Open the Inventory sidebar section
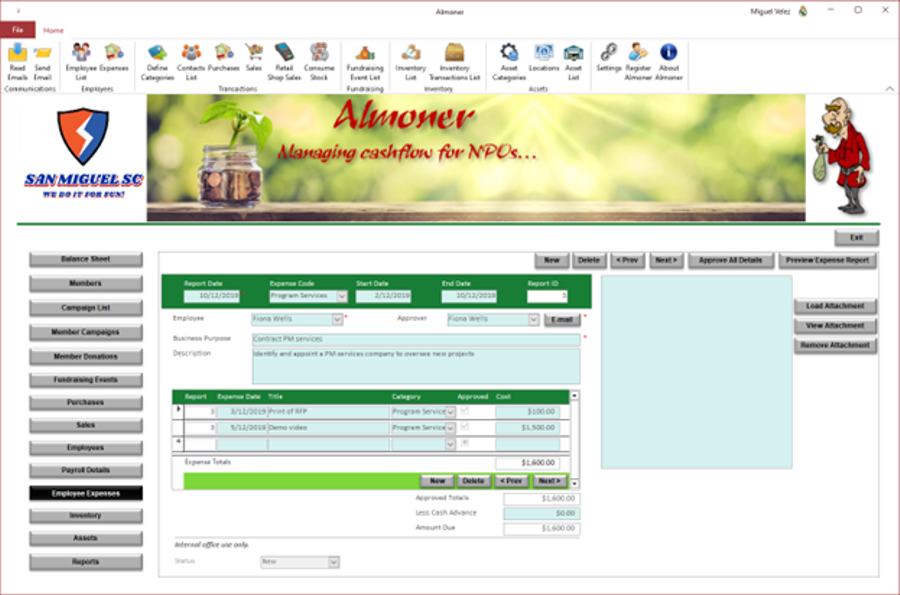Image resolution: width=900 pixels, height=595 pixels. (86, 516)
